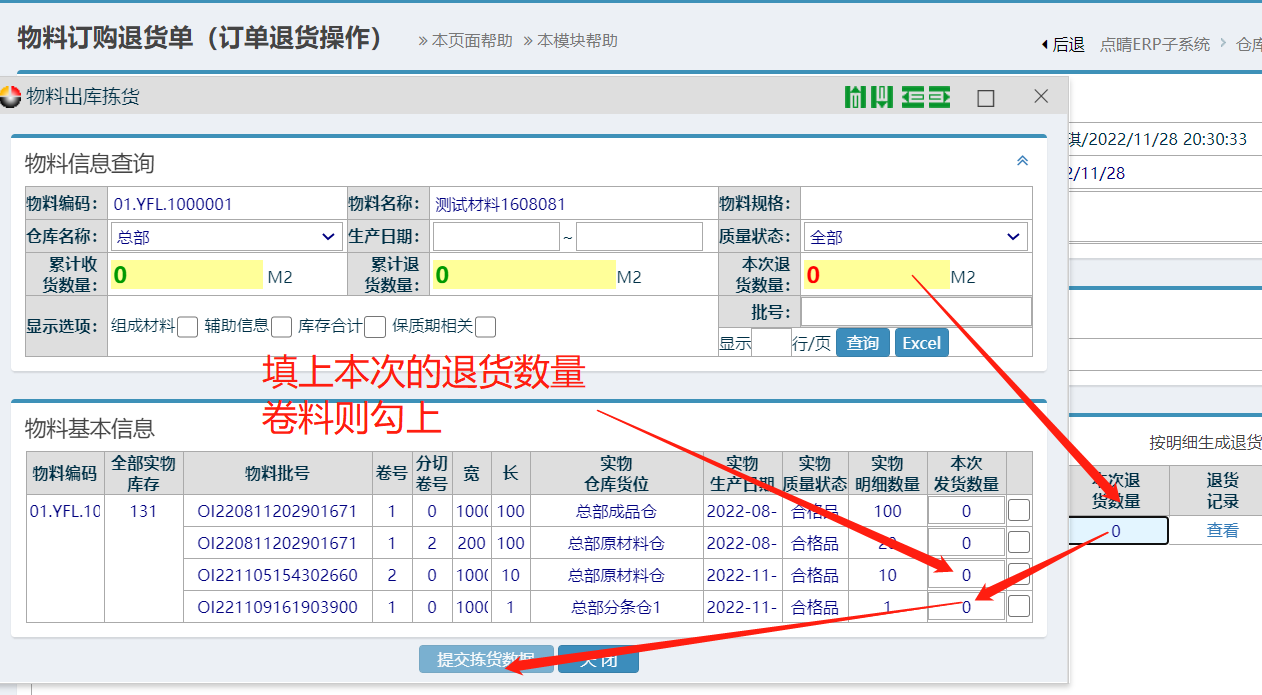Expand the 质量状态 dropdown
Screen dimensions: 1262x695
[915, 237]
